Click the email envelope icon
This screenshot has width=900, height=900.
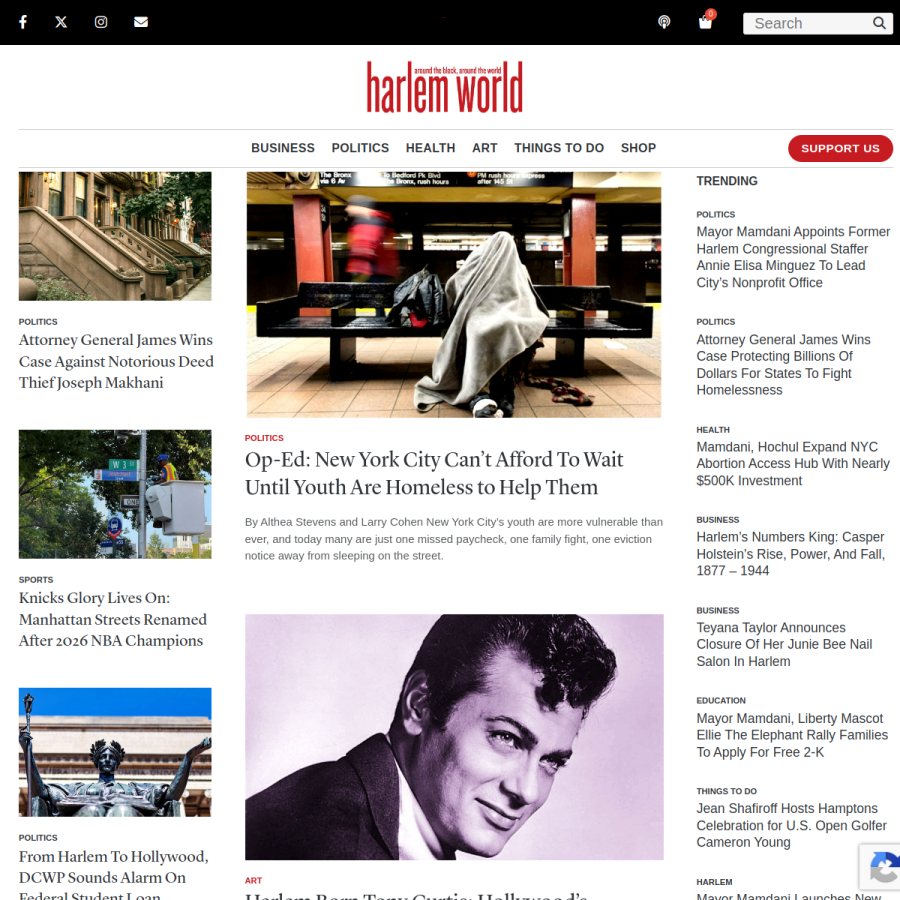tap(141, 22)
